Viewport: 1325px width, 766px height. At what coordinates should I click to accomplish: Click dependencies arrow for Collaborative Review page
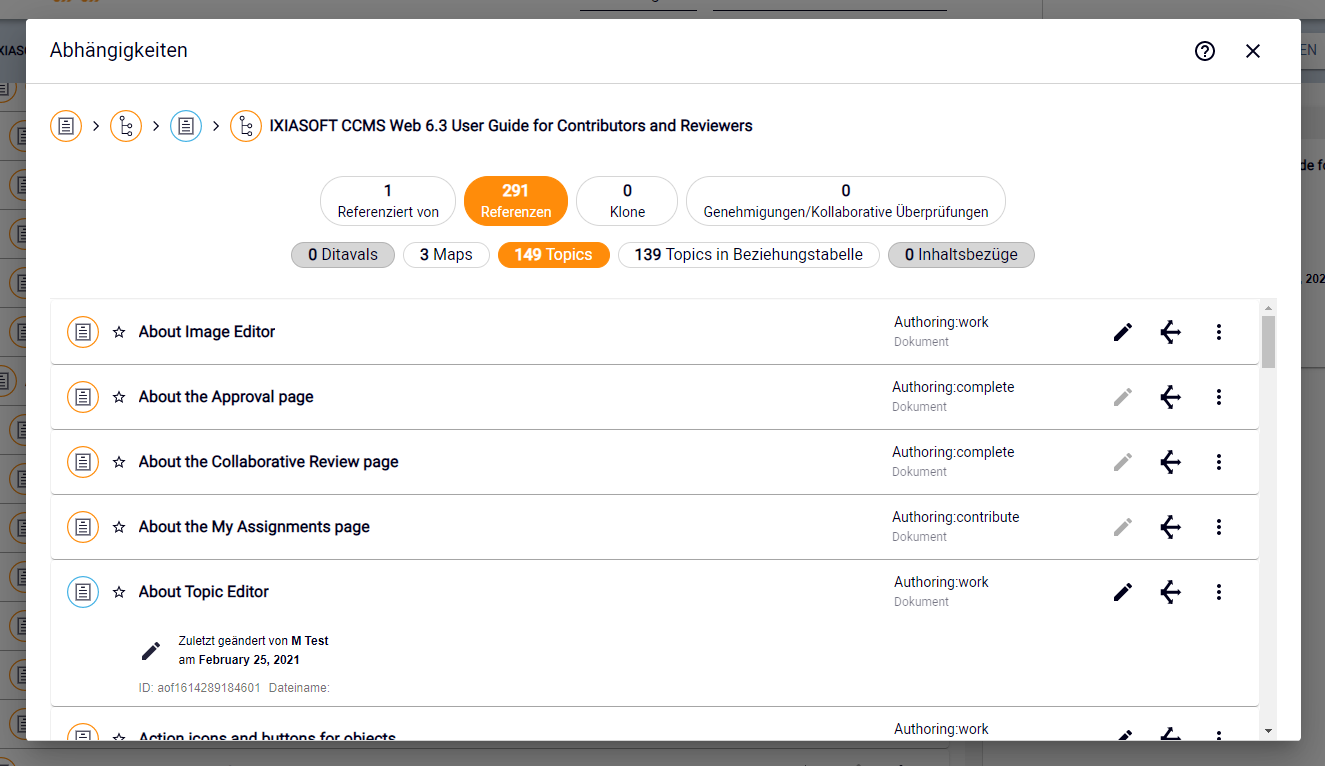[1171, 462]
